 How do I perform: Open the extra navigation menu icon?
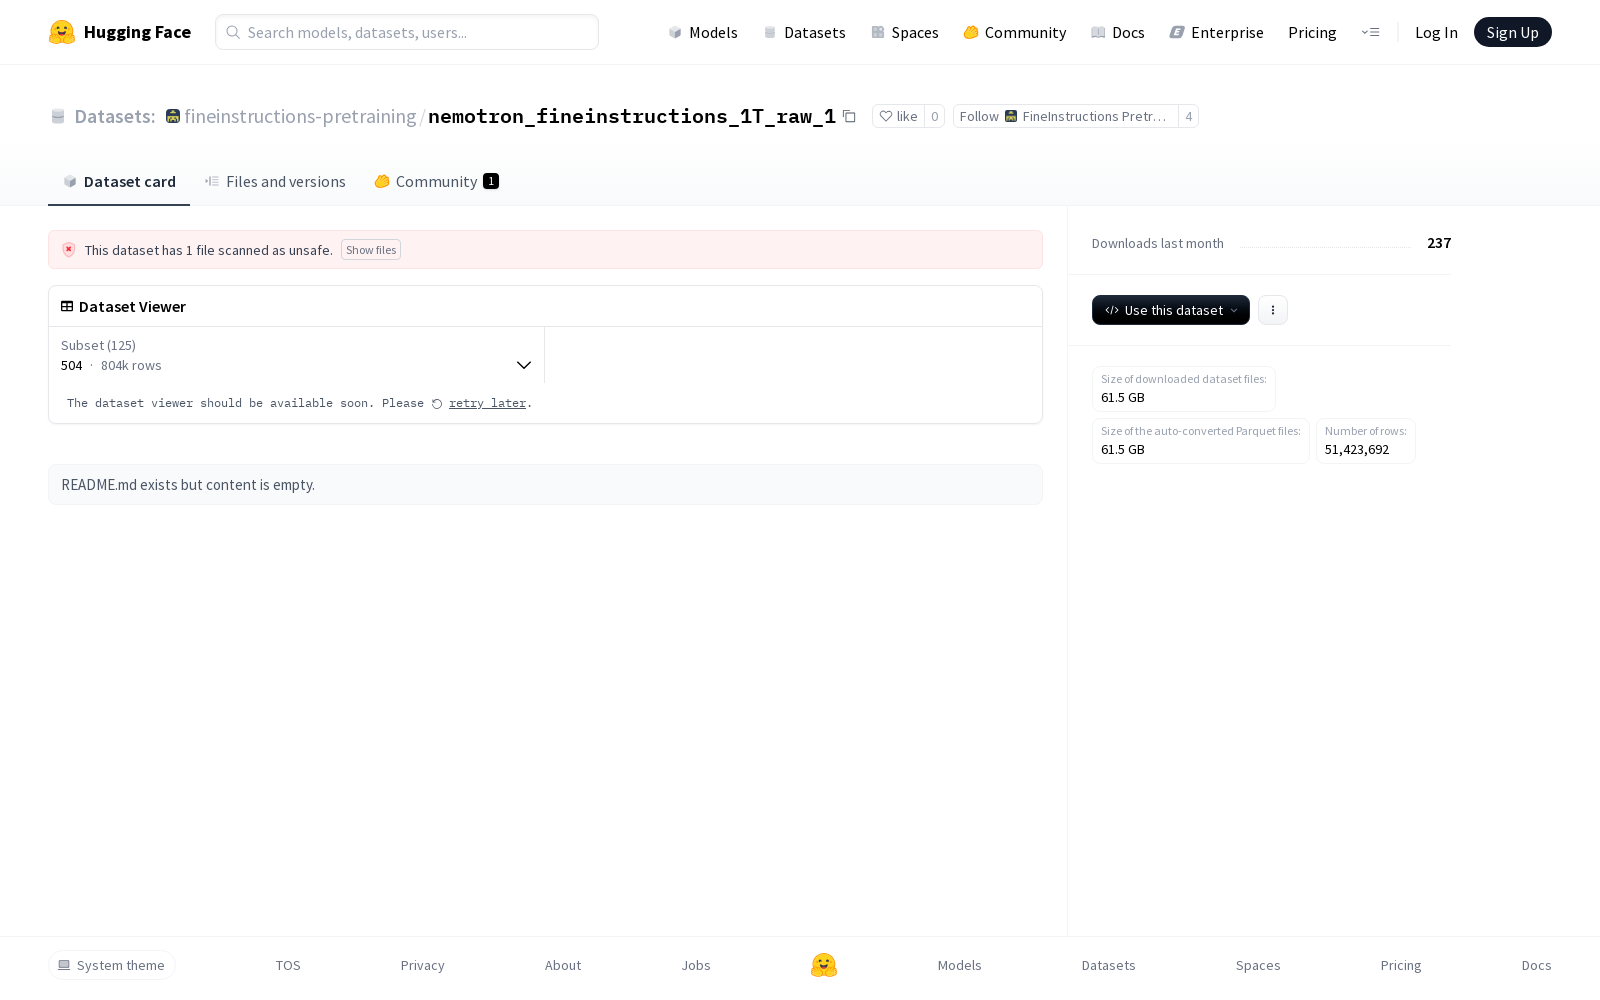point(1370,32)
